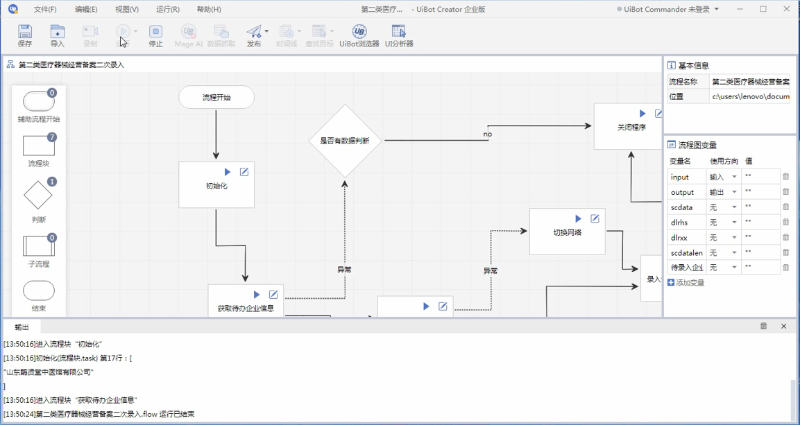800x425 pixels.
Task: Run the 关闭程序 block with play icon
Action: click(x=643, y=113)
